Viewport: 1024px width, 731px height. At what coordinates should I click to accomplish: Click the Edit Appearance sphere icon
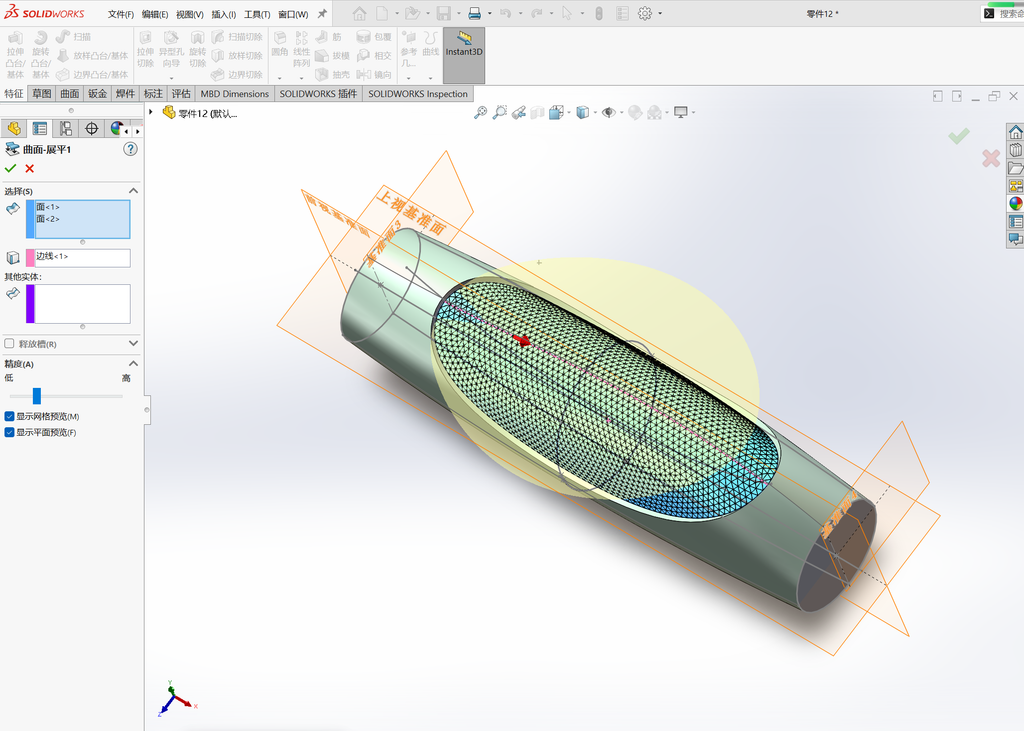[635, 112]
